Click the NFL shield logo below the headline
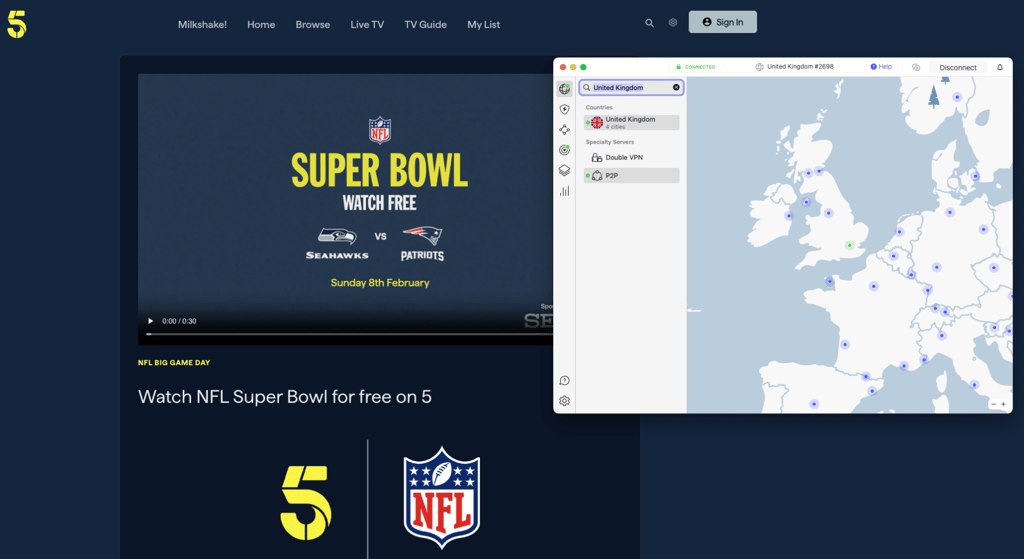This screenshot has height=559, width=1024. [x=441, y=498]
